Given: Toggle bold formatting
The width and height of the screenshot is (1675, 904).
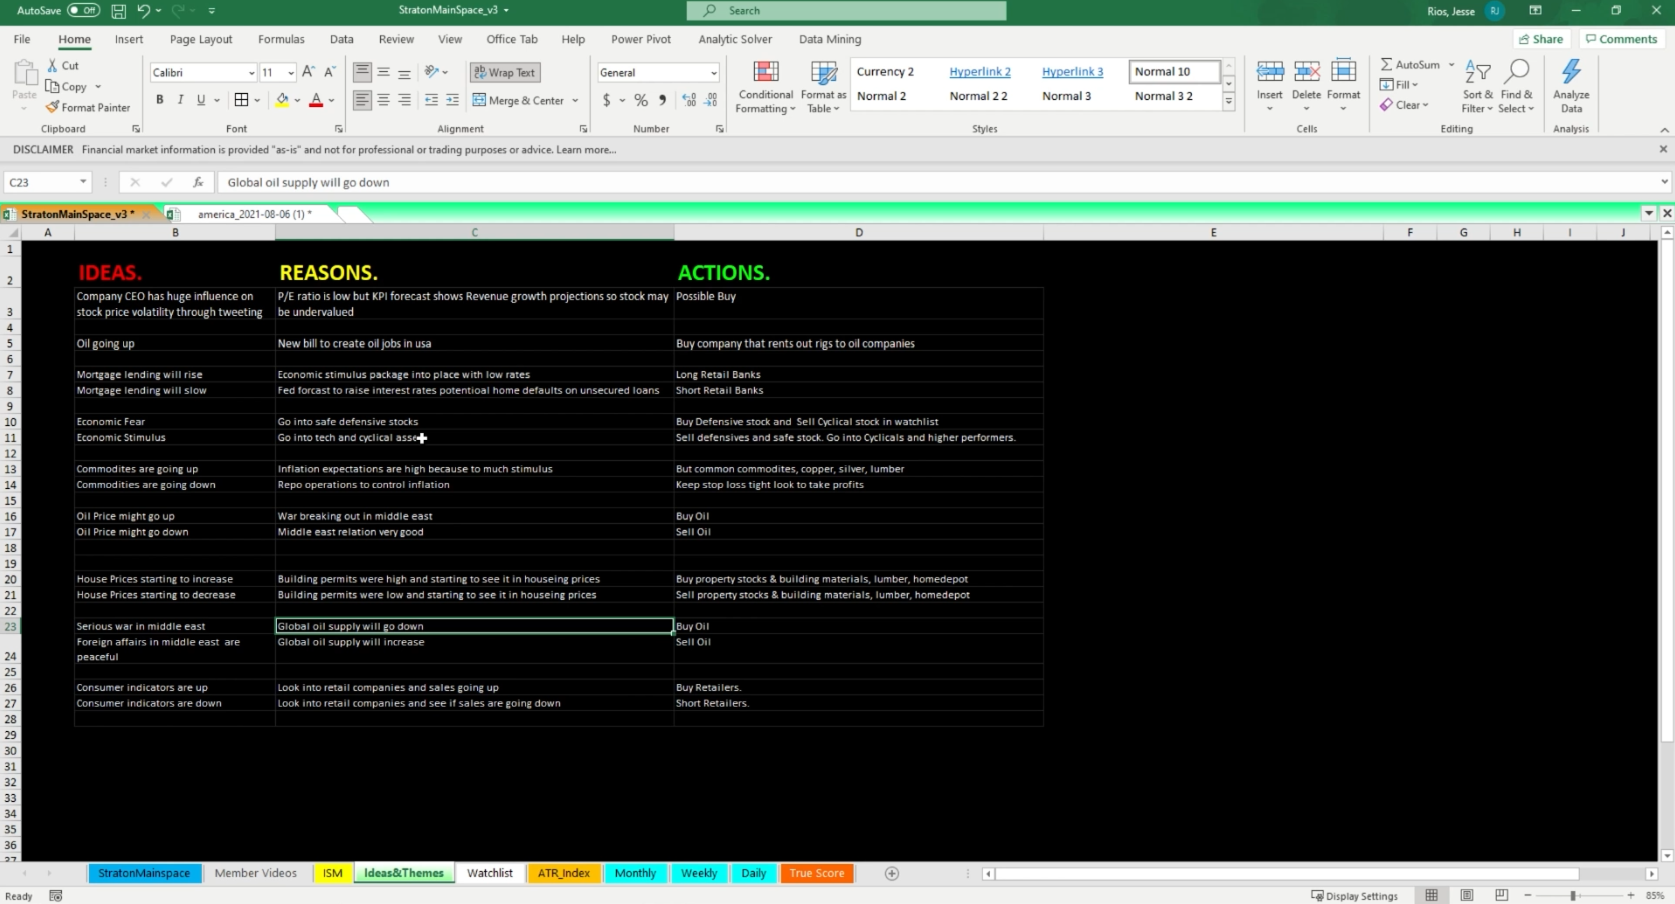Looking at the screenshot, I should pos(160,100).
